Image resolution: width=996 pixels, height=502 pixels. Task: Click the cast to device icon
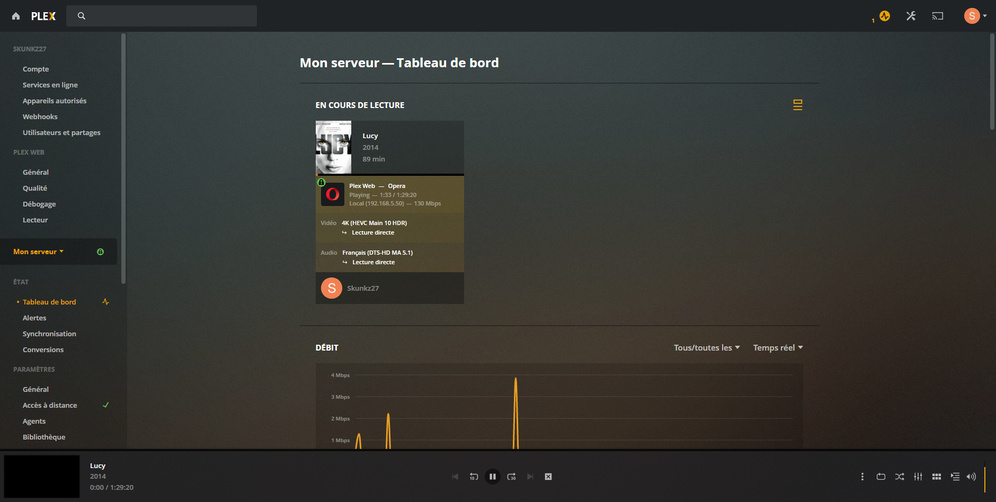(x=938, y=16)
